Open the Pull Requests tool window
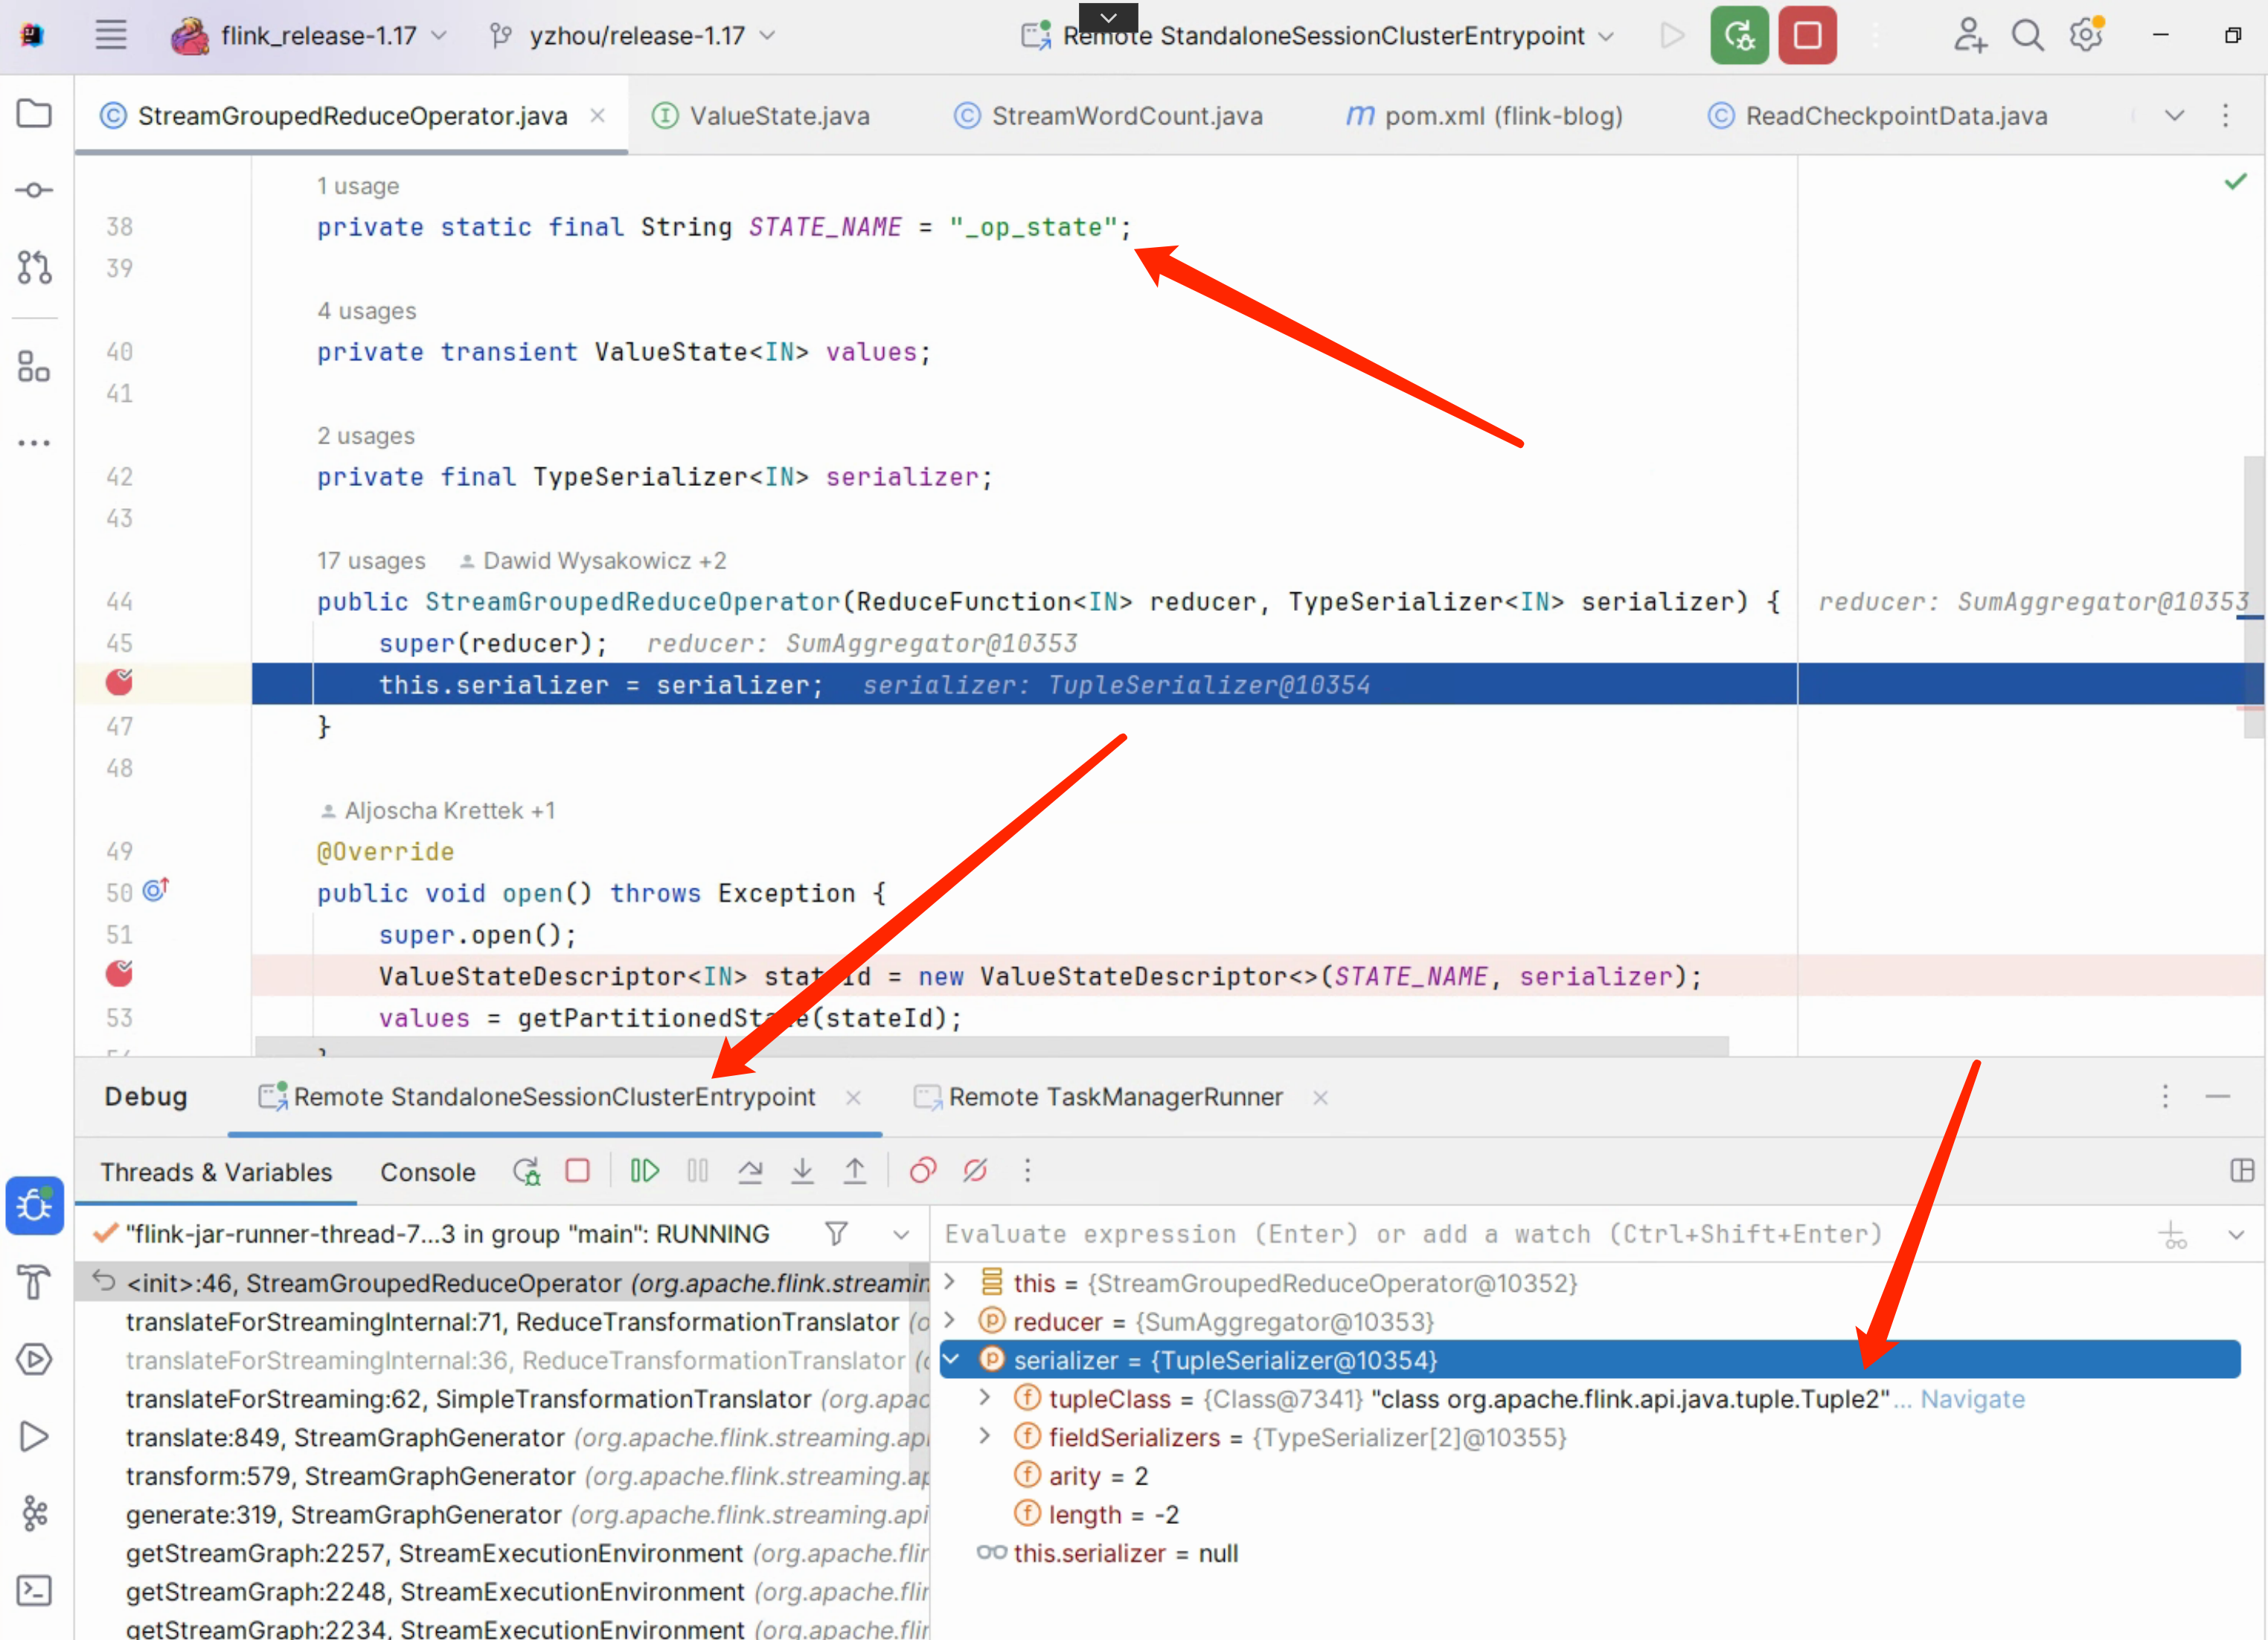The height and width of the screenshot is (1640, 2268). click(34, 267)
